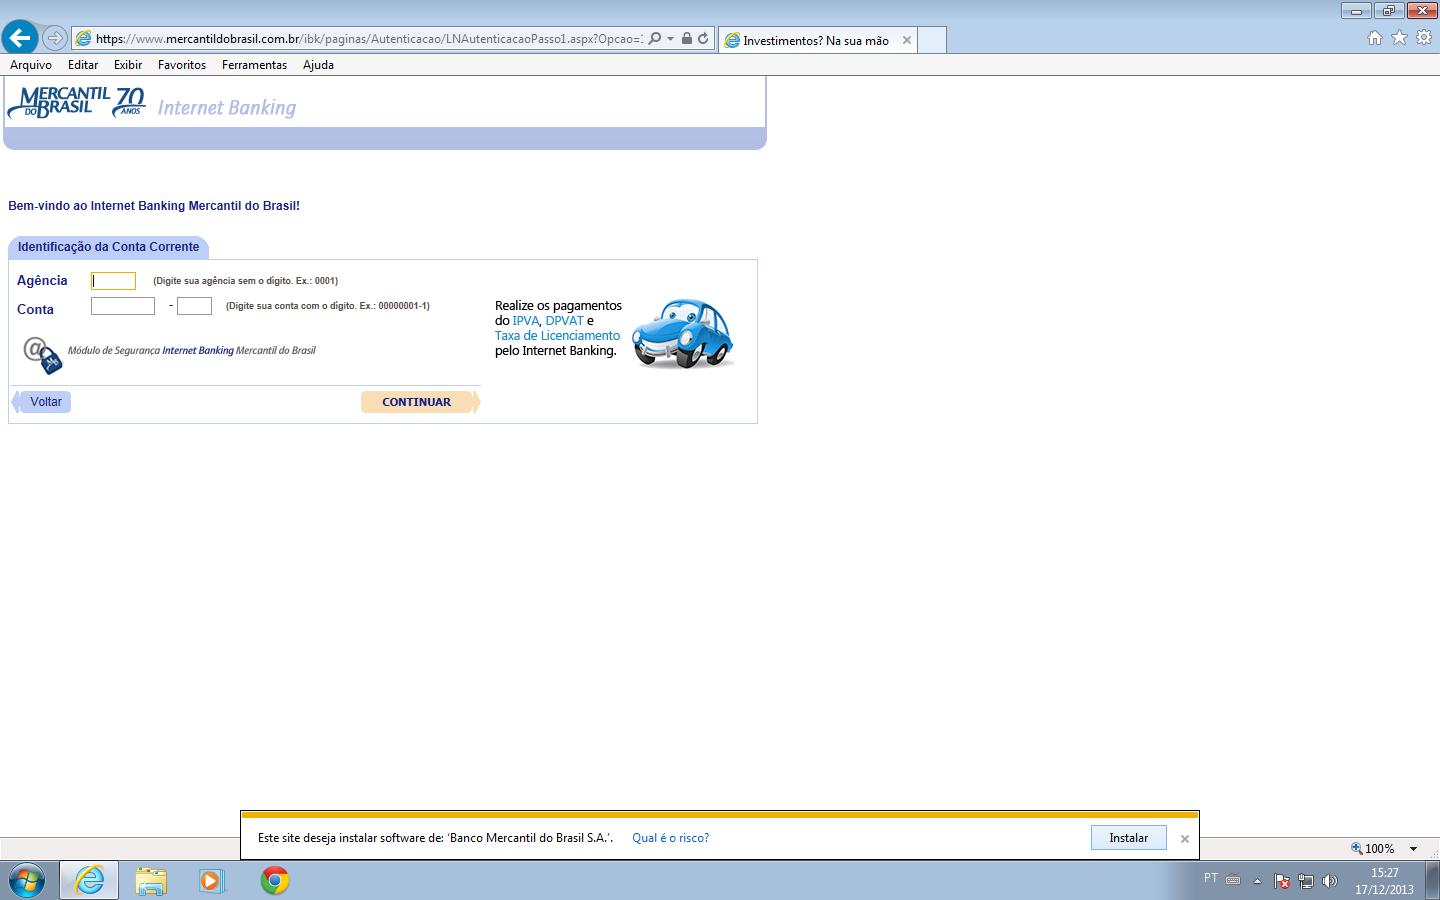The width and height of the screenshot is (1440, 900).
Task: Refresh the page with reload icon
Action: point(703,39)
